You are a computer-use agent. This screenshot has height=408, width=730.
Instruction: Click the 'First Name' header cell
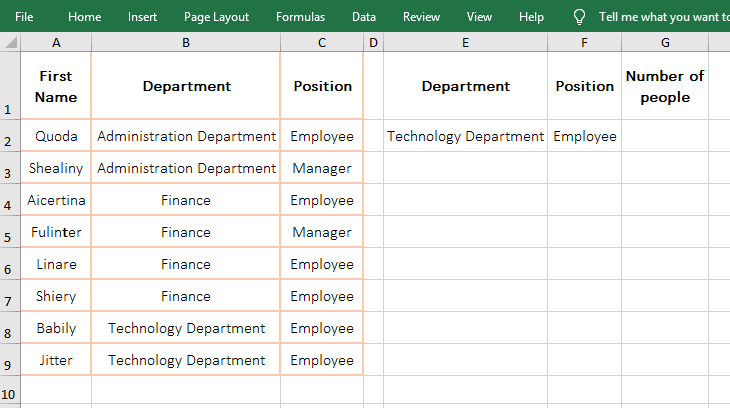[x=56, y=85]
